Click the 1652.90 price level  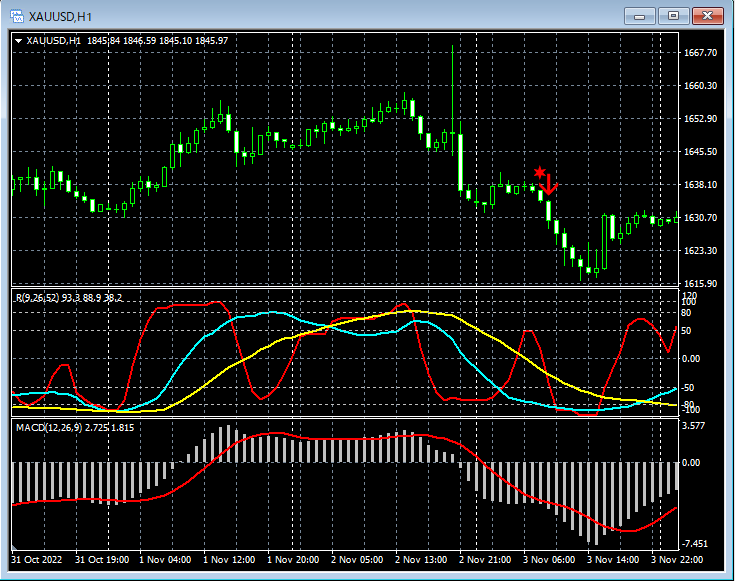(700, 119)
